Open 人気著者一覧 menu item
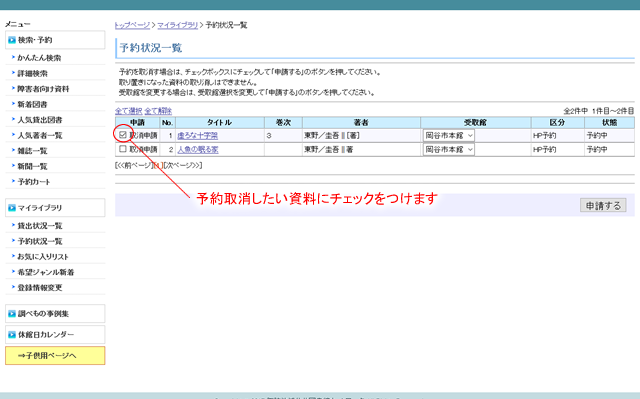640x399 pixels. pyautogui.click(x=40, y=135)
